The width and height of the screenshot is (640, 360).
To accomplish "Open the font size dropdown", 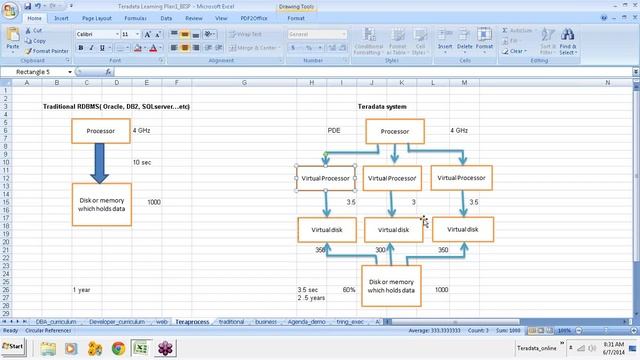I will tap(138, 34).
